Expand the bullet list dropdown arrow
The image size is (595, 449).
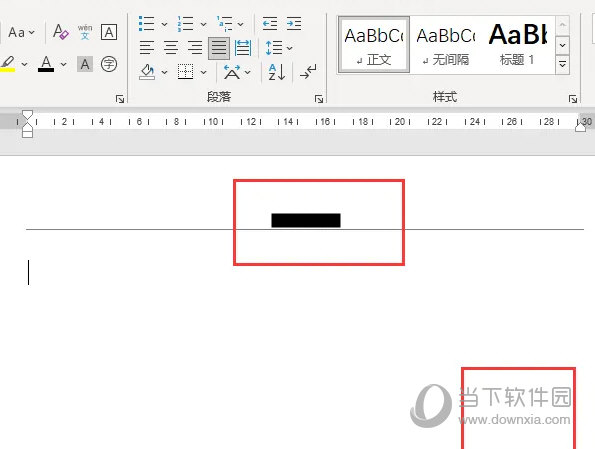(164, 24)
